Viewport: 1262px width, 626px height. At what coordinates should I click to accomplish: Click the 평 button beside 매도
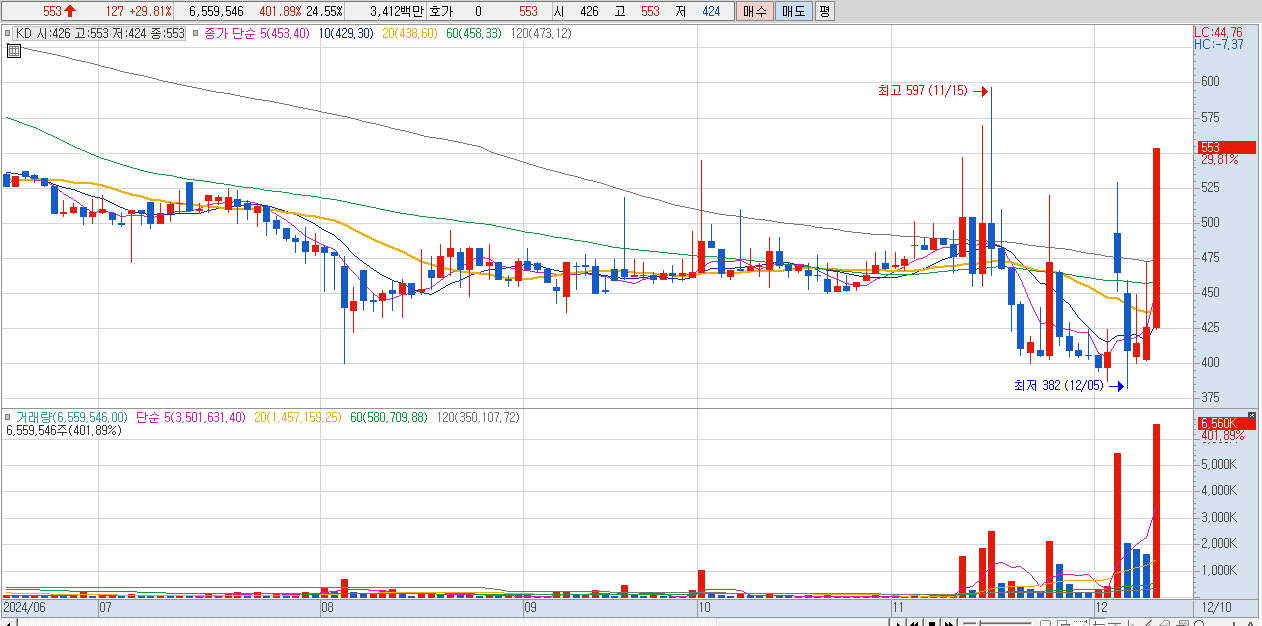click(823, 12)
